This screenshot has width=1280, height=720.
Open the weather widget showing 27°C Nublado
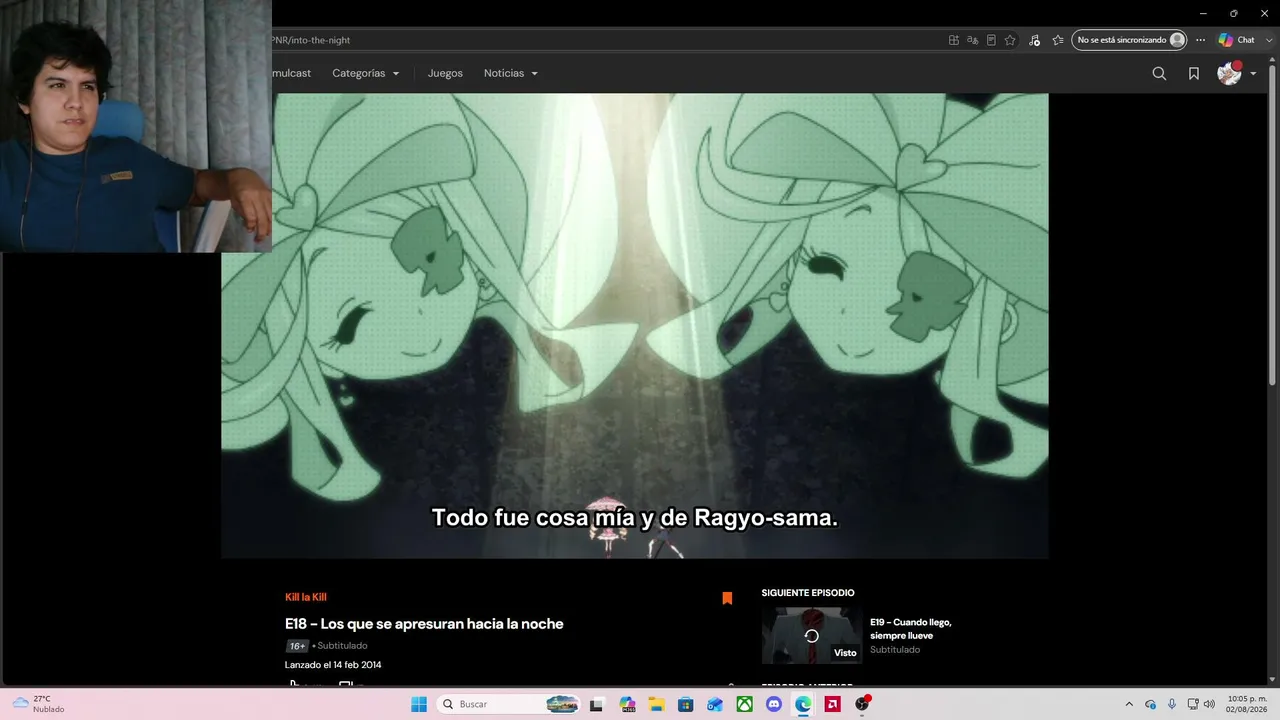click(x=39, y=704)
